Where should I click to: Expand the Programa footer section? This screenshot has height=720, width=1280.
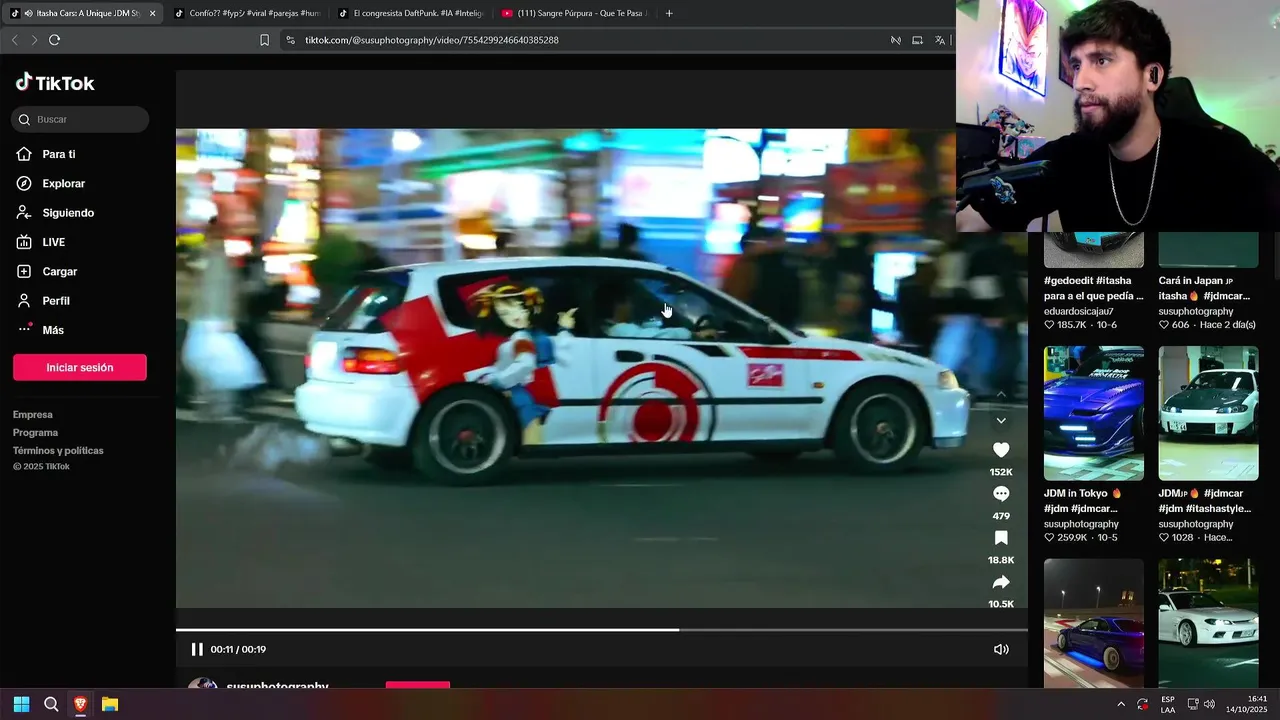click(x=35, y=432)
